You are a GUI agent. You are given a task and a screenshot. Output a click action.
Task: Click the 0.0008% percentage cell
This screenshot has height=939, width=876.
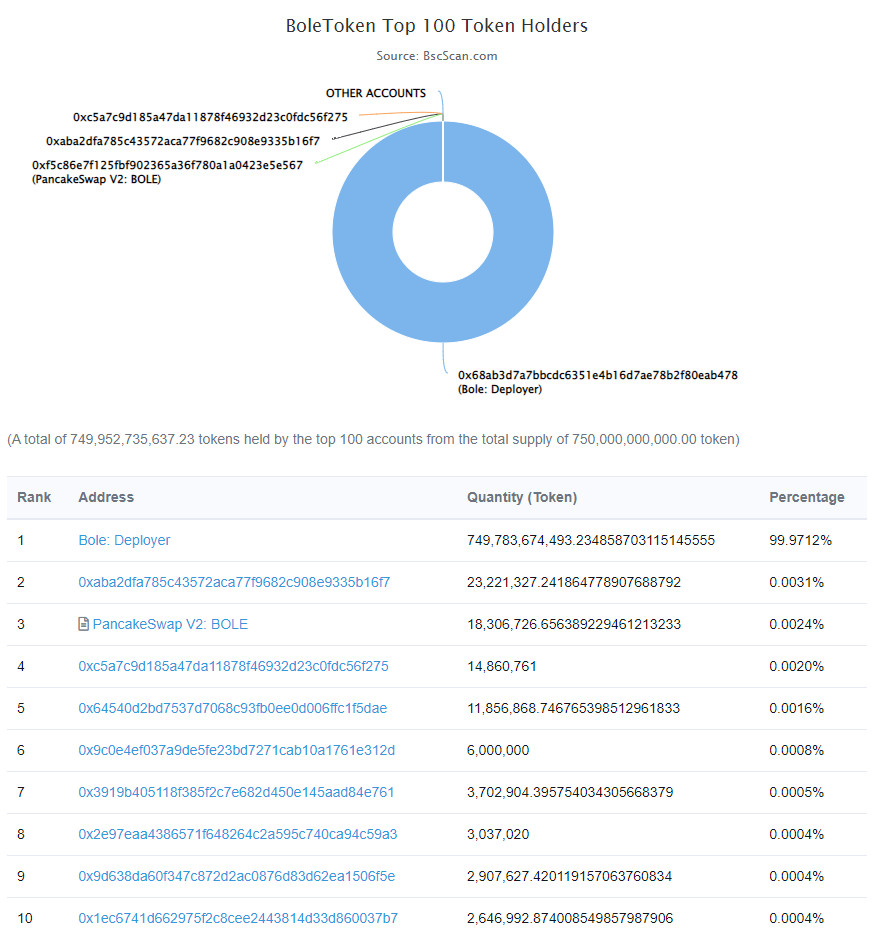[797, 750]
